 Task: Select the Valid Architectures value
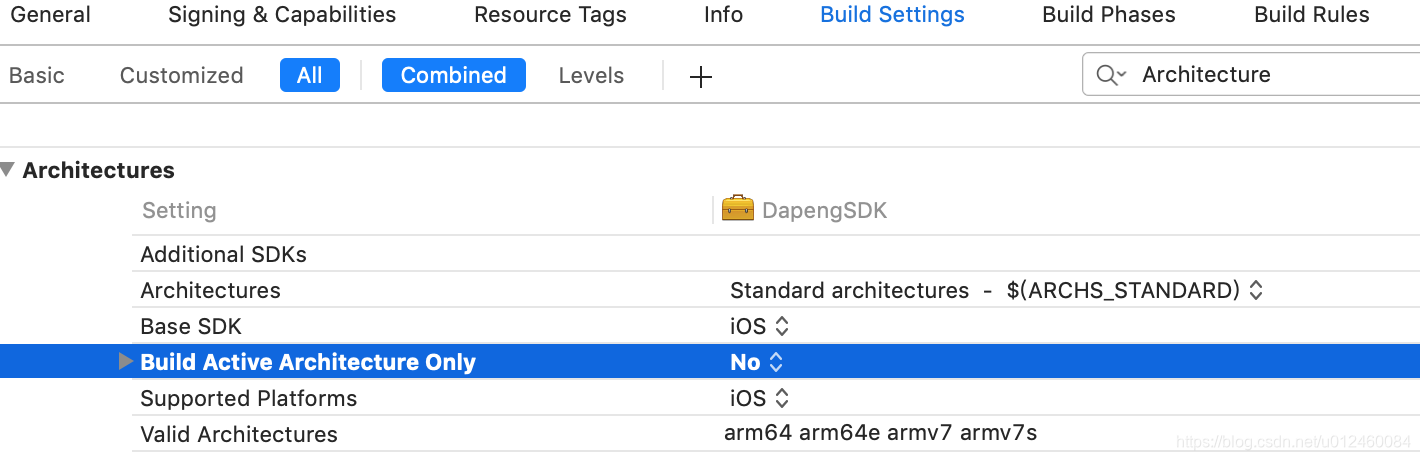[x=880, y=433]
